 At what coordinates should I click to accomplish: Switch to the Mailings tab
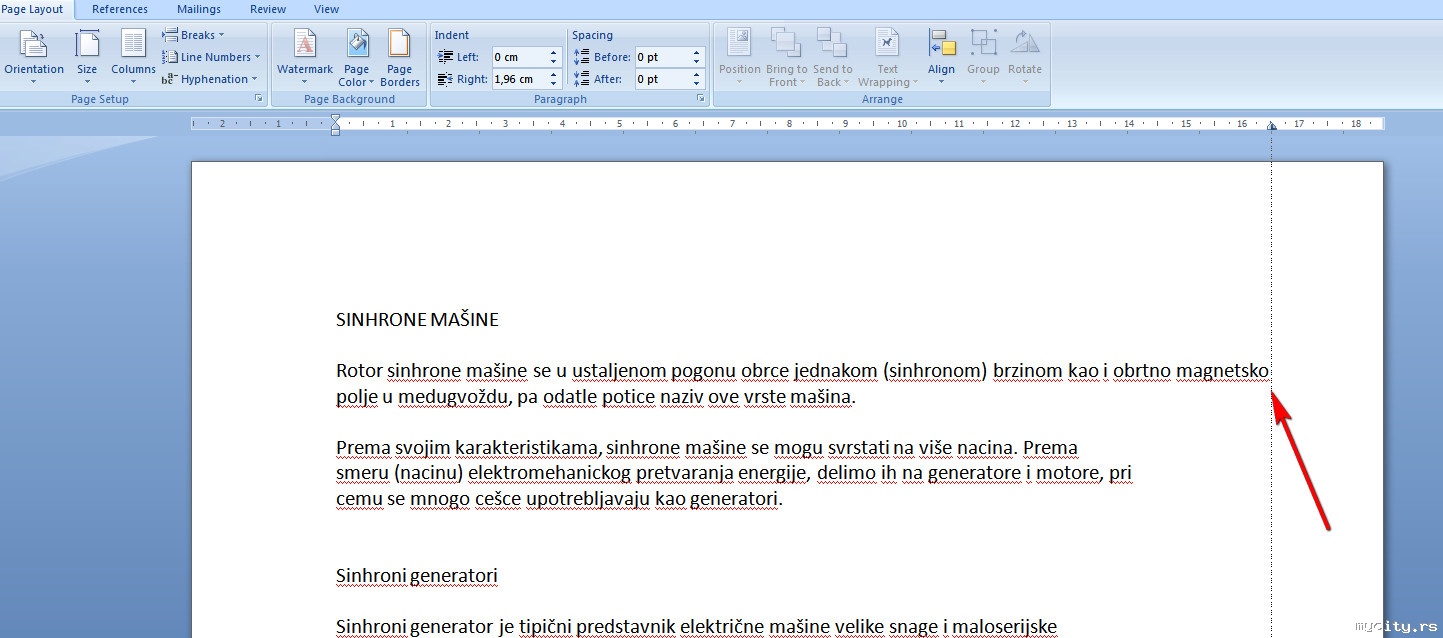[199, 9]
